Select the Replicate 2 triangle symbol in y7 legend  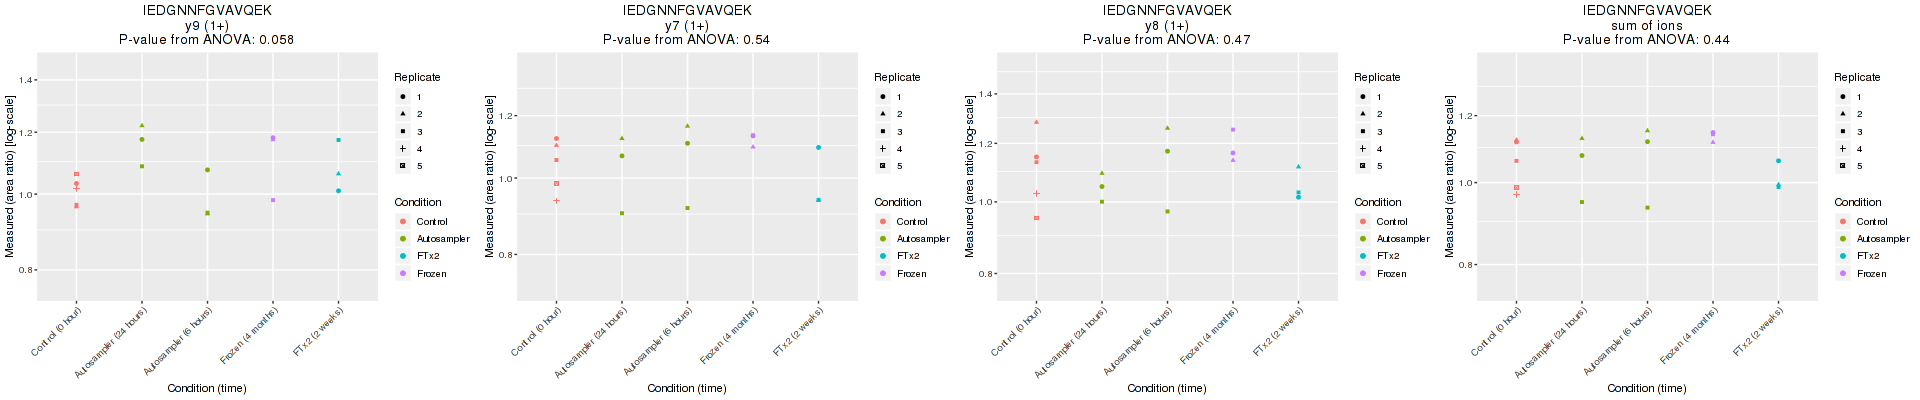882,114
